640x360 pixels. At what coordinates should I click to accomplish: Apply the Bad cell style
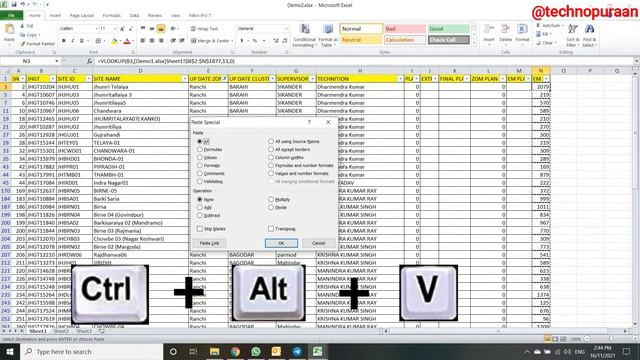point(404,29)
